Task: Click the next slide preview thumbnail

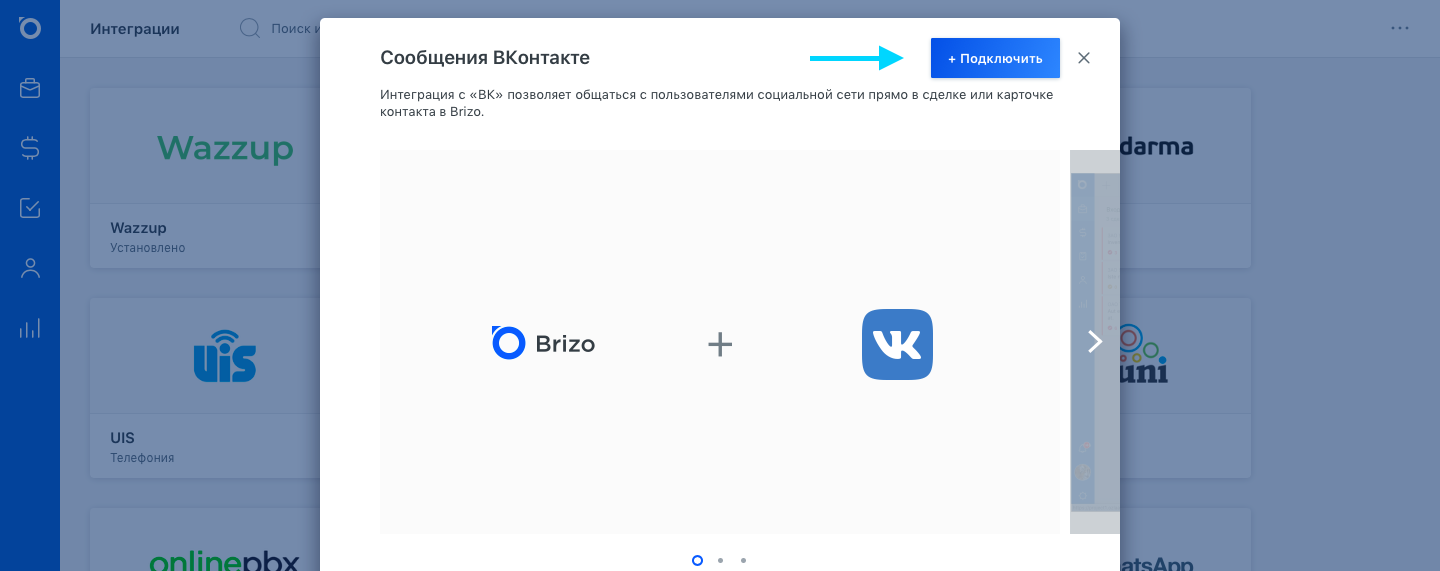Action: (1095, 342)
